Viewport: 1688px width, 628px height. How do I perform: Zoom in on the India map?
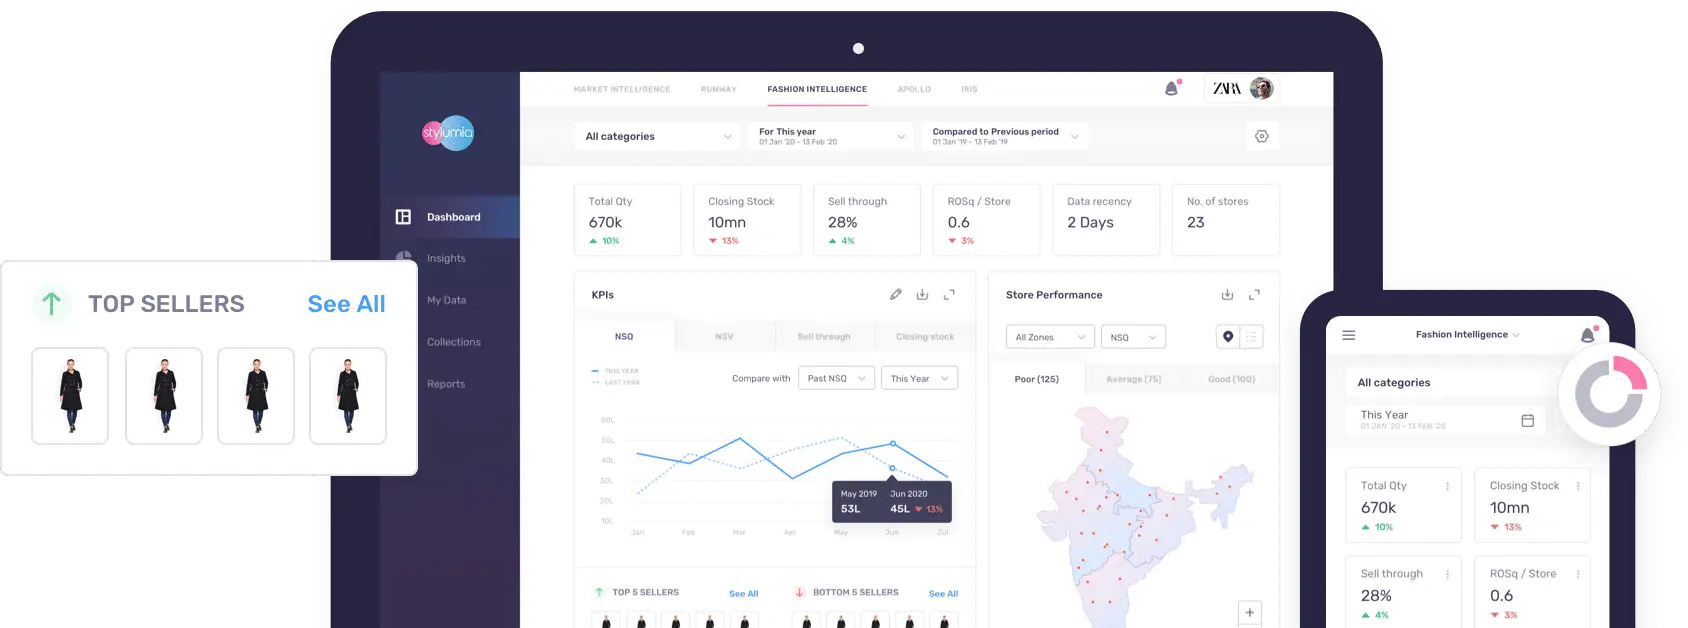pyautogui.click(x=1249, y=612)
